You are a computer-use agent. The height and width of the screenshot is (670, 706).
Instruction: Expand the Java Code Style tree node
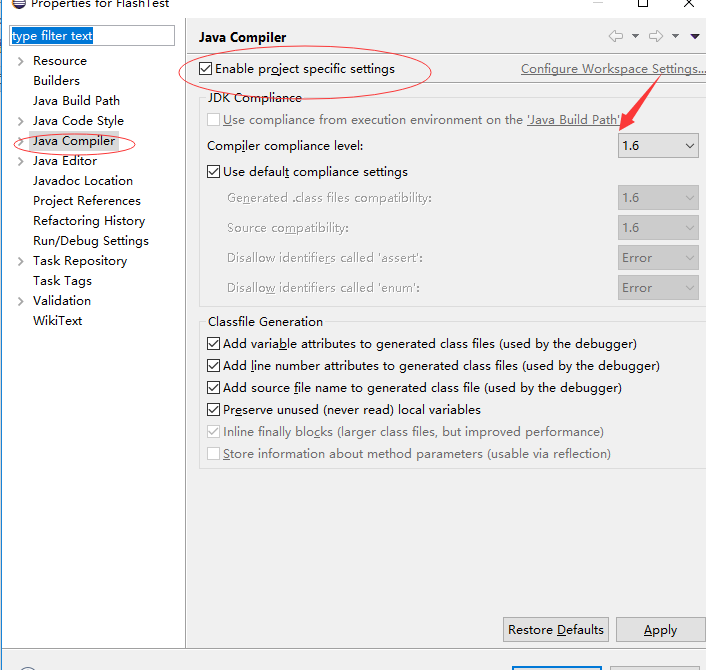(21, 121)
